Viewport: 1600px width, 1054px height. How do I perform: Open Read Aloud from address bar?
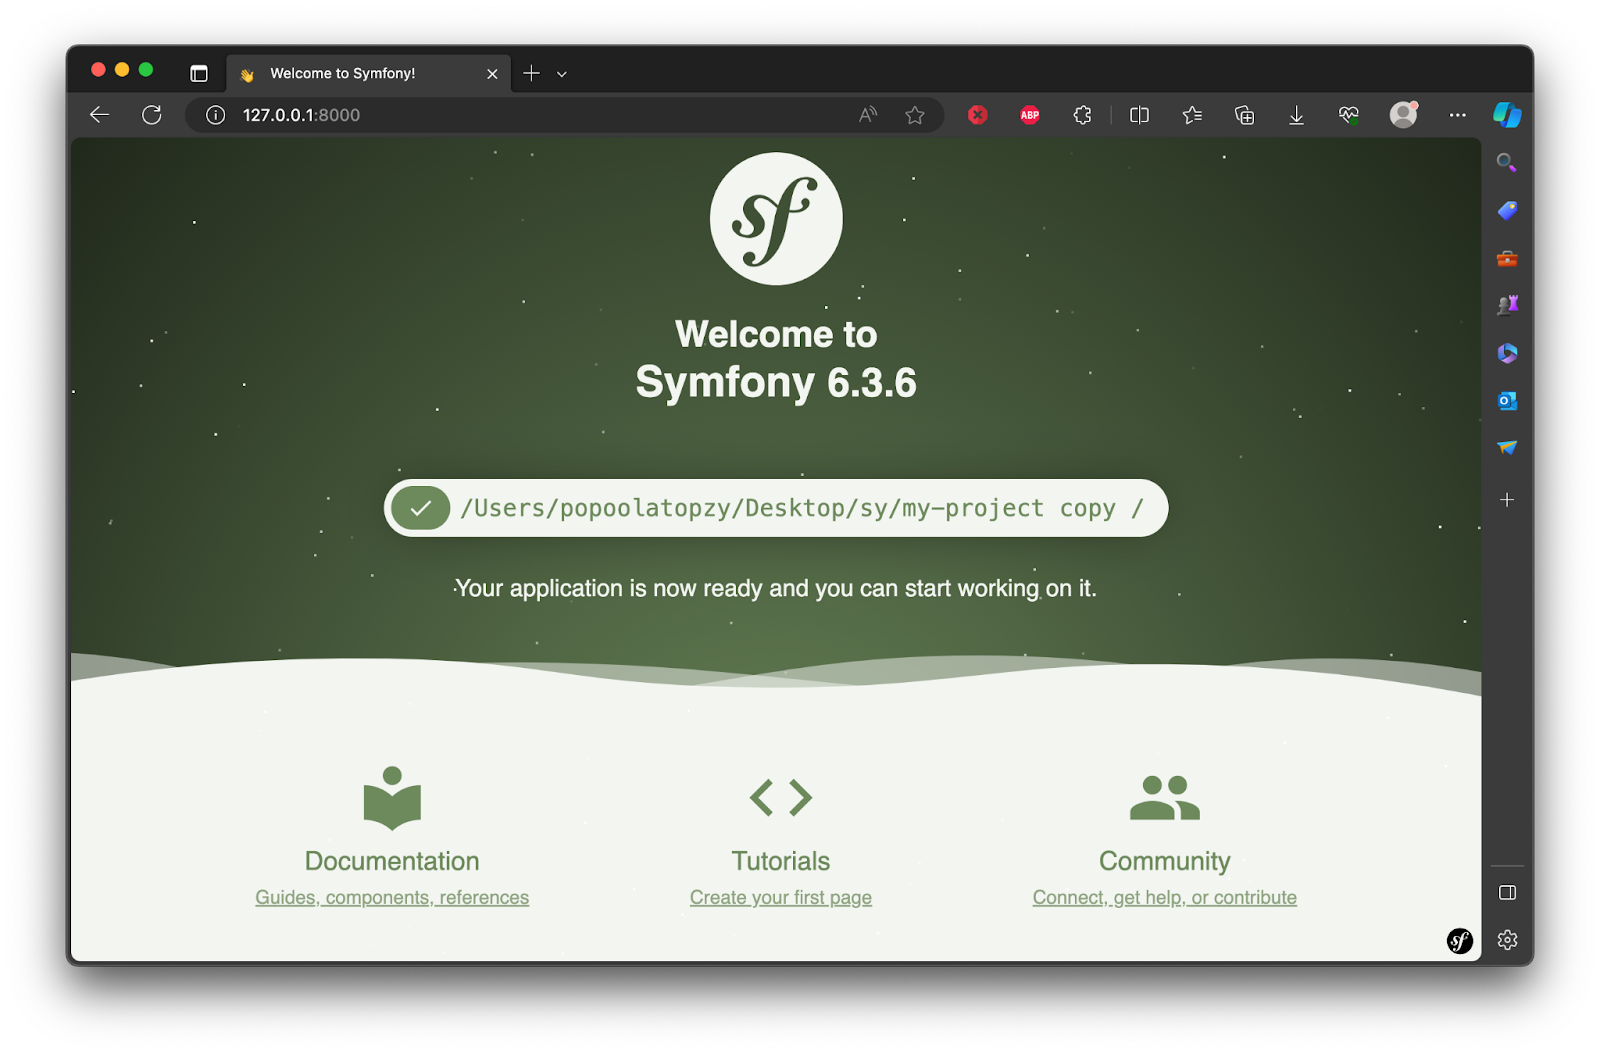868,115
